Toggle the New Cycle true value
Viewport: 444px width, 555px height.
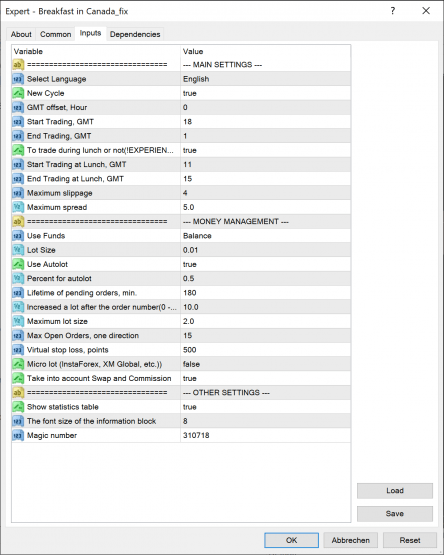coord(266,93)
